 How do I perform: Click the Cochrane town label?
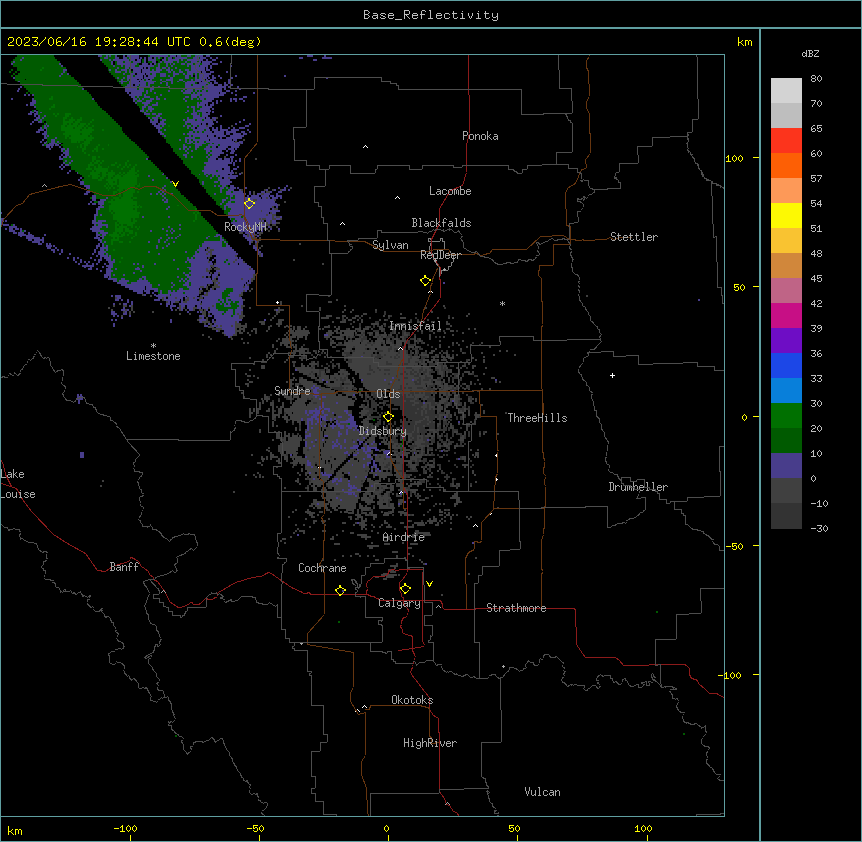pyautogui.click(x=322, y=568)
